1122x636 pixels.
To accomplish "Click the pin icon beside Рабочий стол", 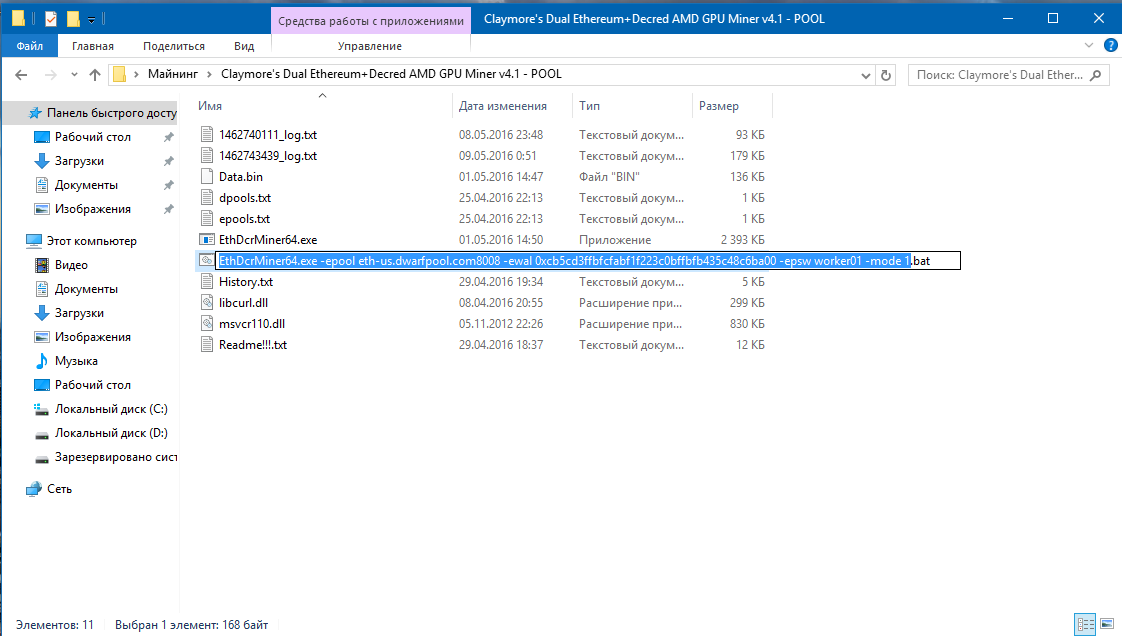I will 168,137.
